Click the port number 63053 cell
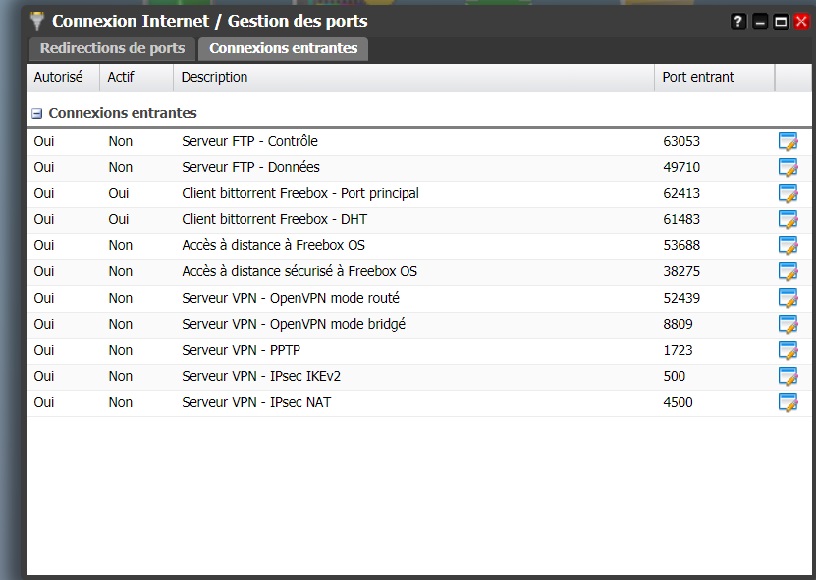816x580 pixels. (x=682, y=141)
